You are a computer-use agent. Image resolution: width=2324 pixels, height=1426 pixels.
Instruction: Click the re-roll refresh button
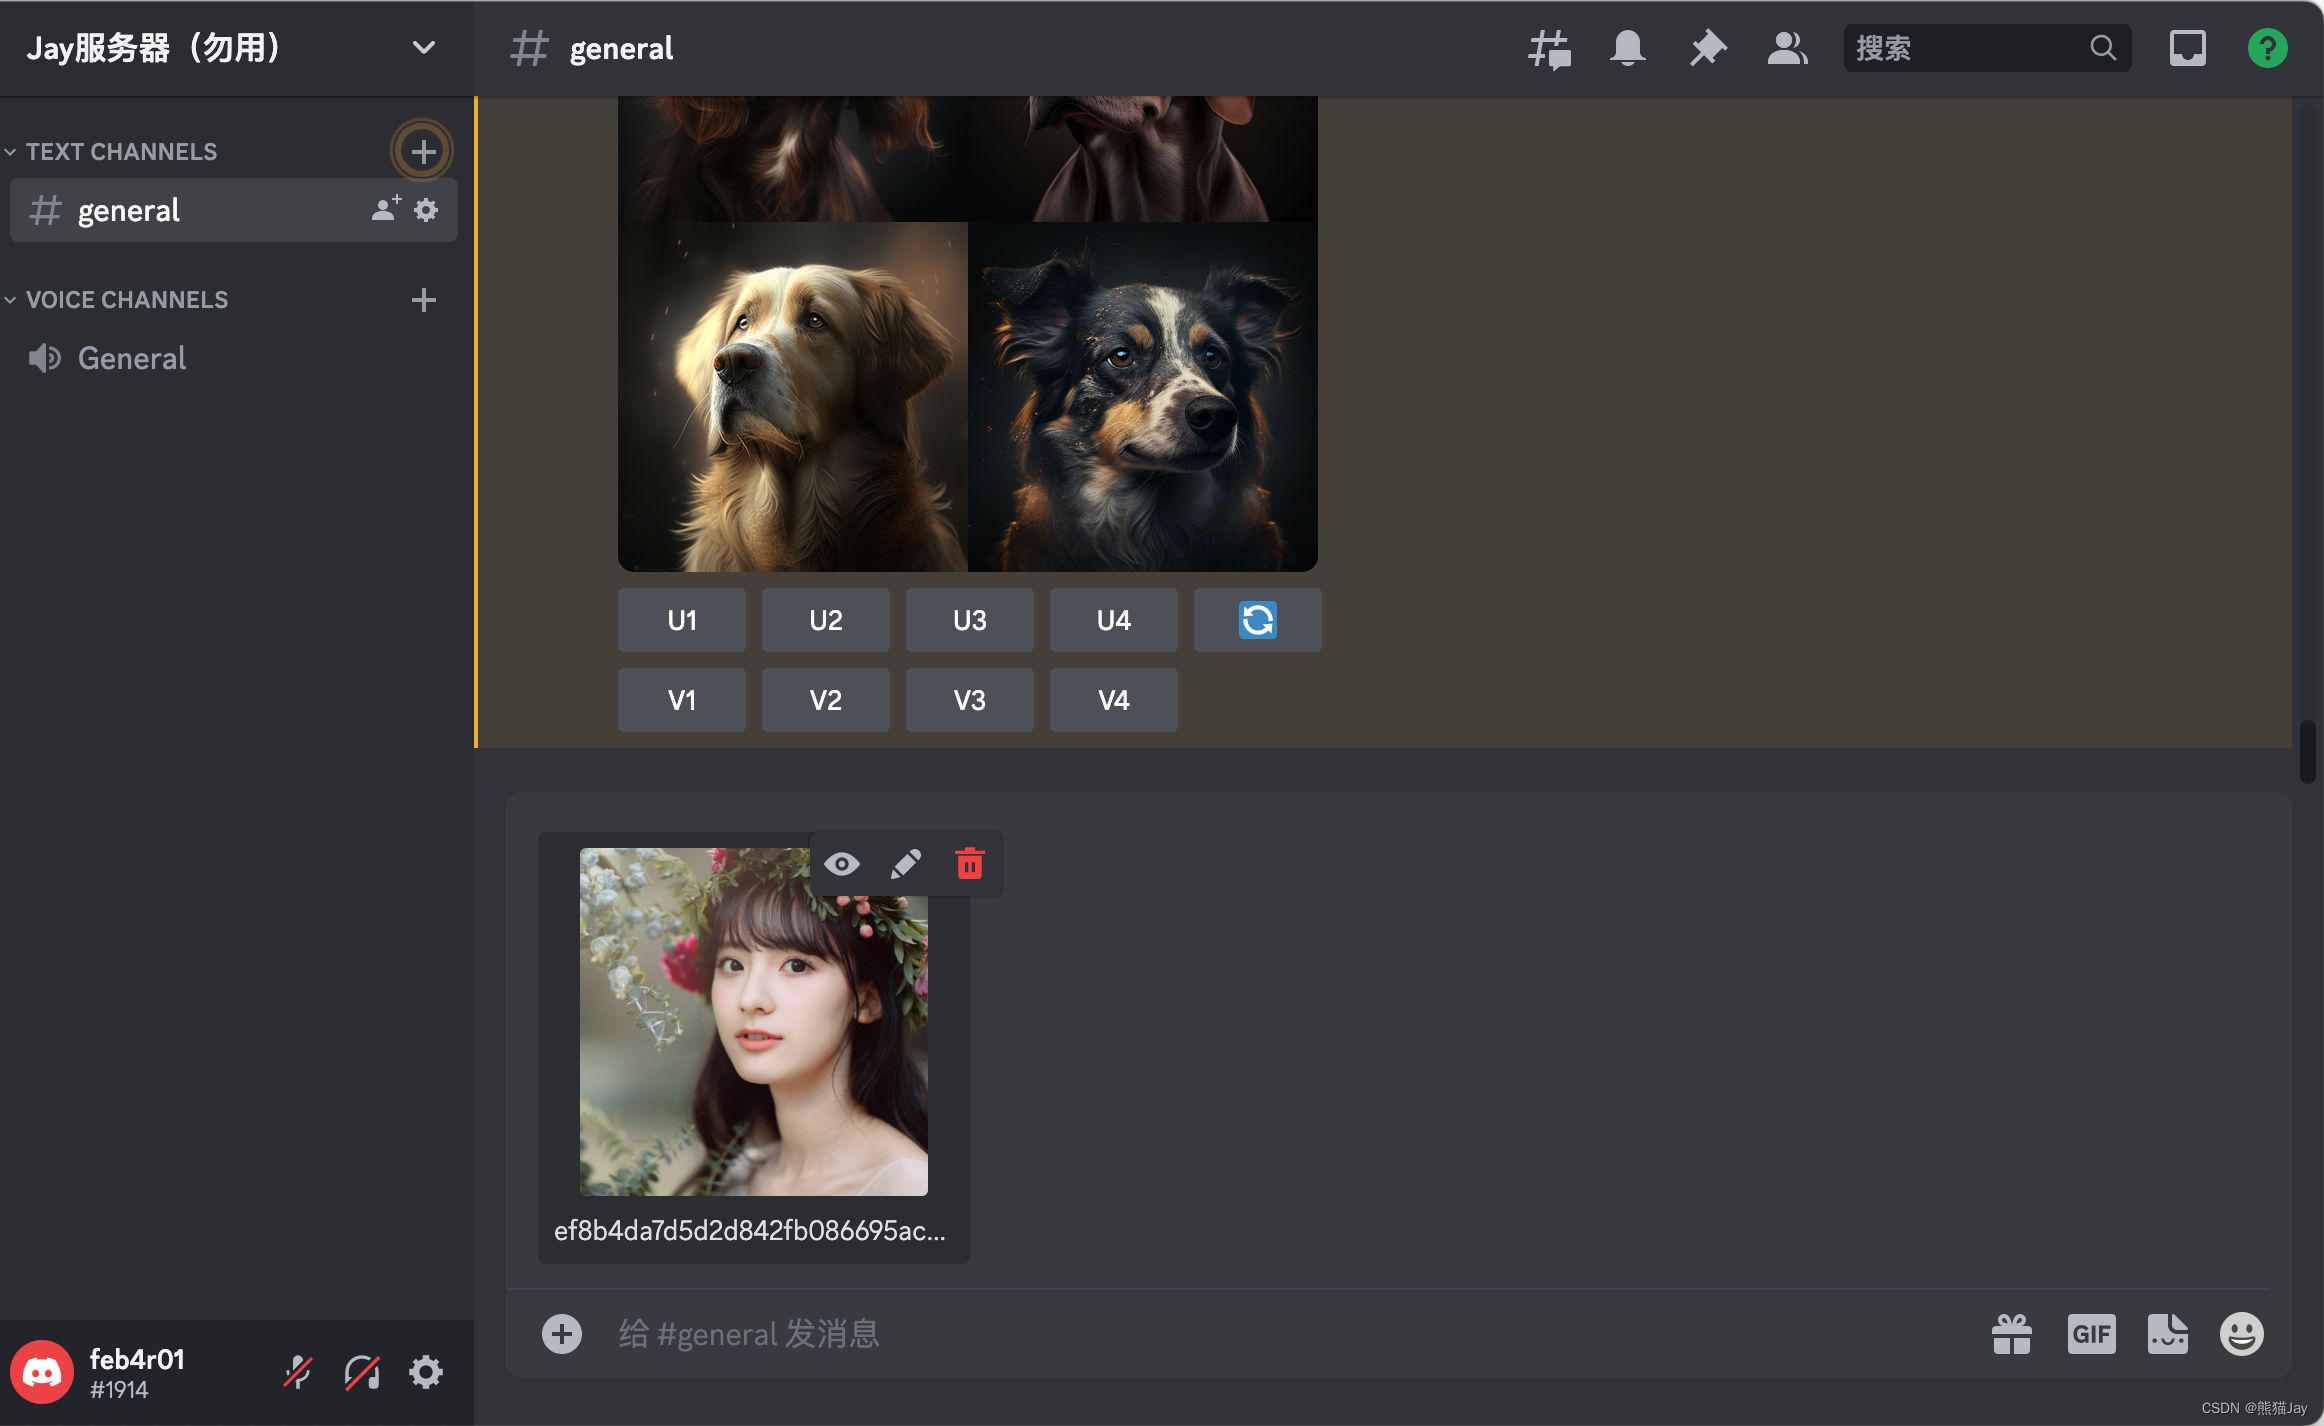point(1257,620)
